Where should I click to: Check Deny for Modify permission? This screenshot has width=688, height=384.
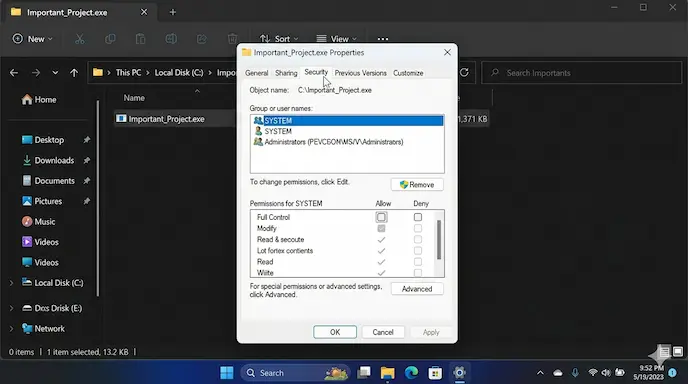418,228
